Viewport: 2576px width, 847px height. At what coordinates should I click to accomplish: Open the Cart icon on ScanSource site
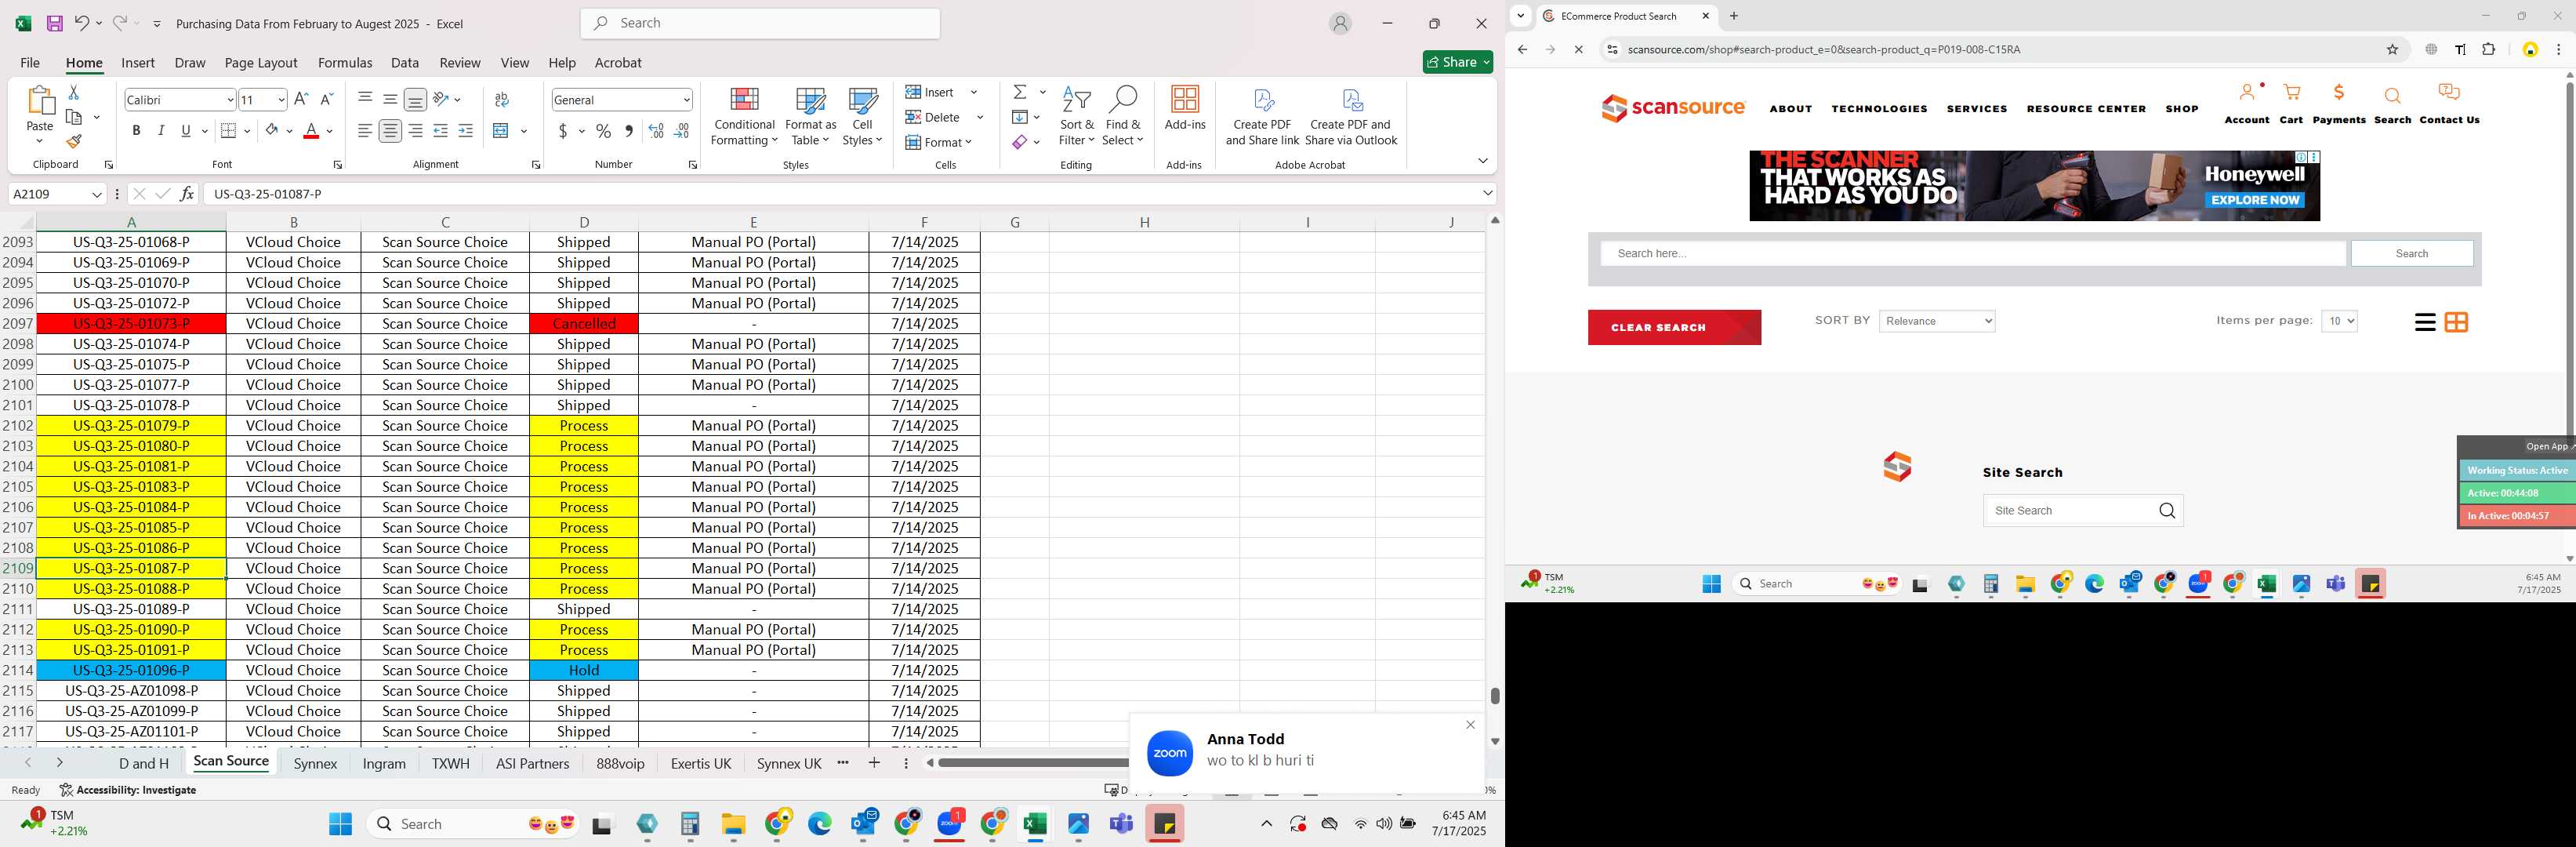point(2291,93)
